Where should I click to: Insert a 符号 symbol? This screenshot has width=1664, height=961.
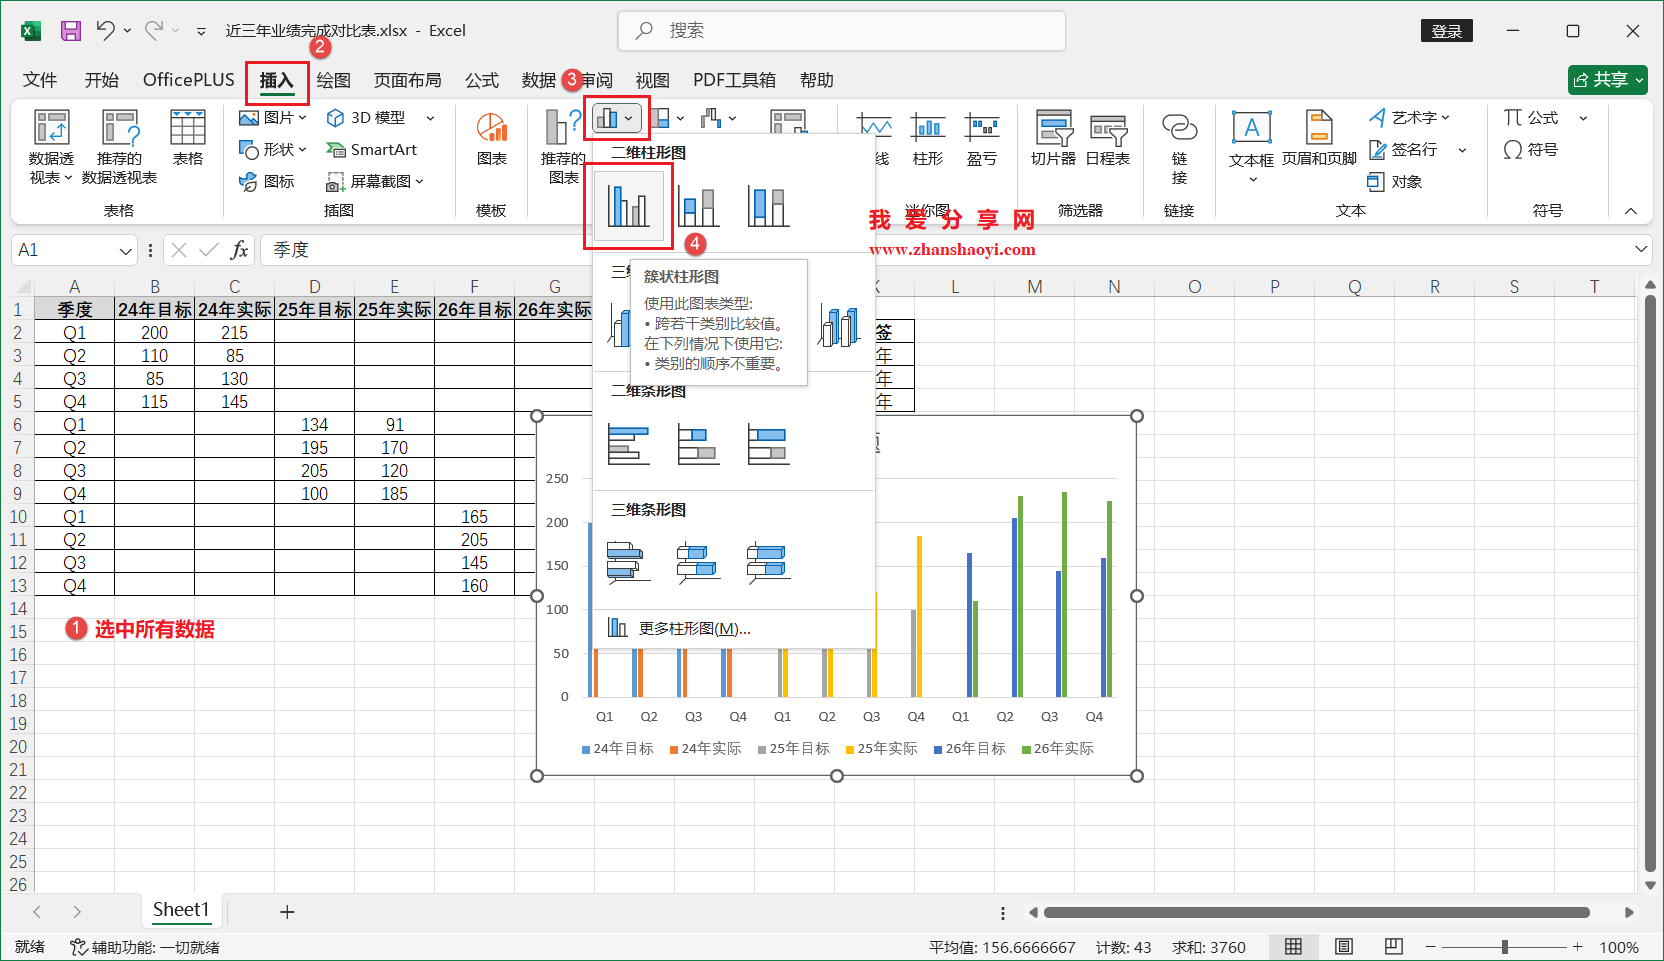click(1531, 149)
